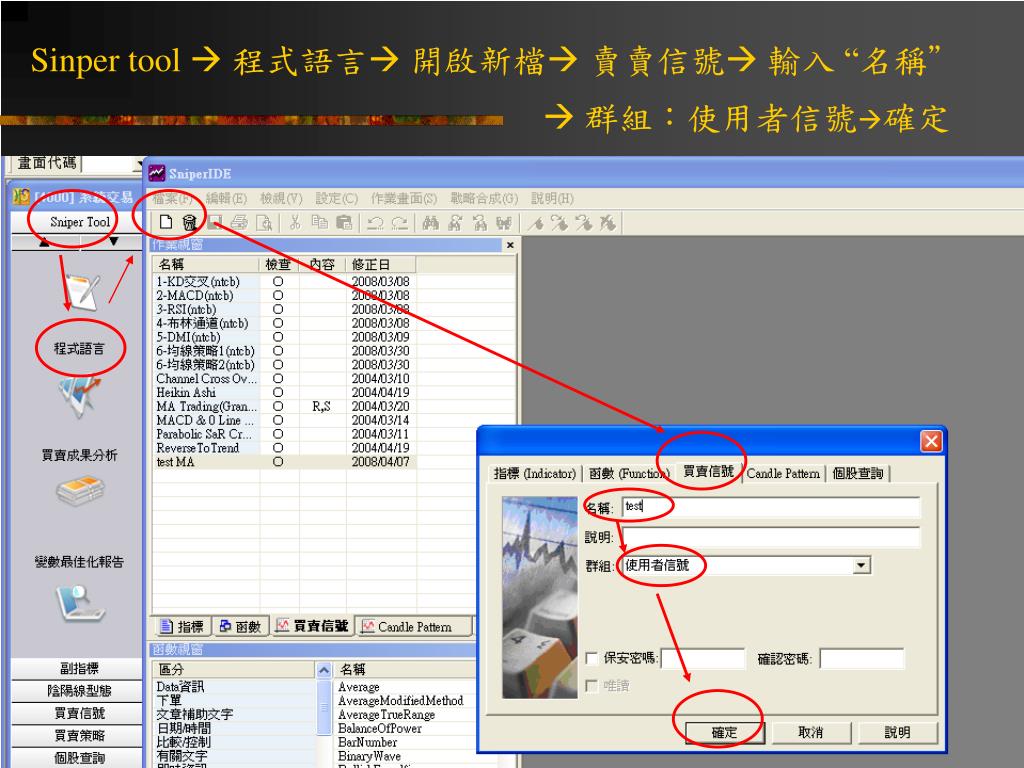The image size is (1024, 768).
Task: Toggle the 唯讀 checkbox
Action: [592, 685]
